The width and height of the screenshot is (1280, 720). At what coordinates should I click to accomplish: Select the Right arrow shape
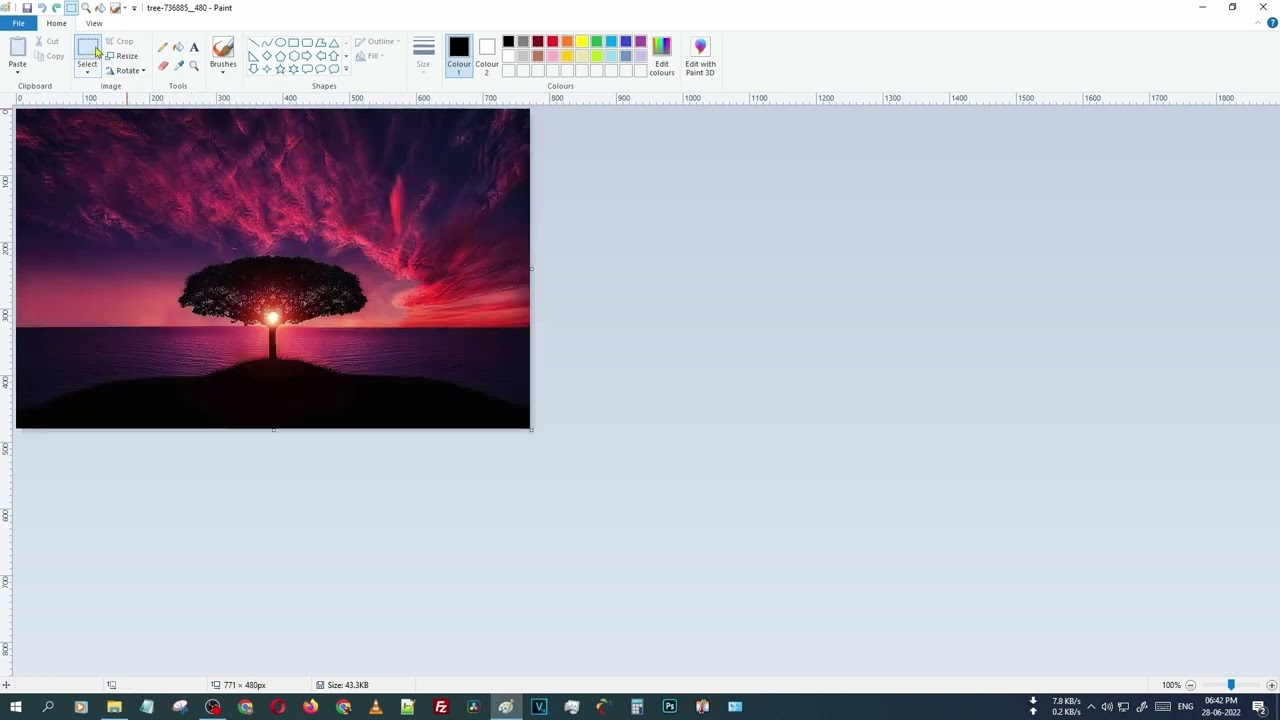click(x=306, y=56)
